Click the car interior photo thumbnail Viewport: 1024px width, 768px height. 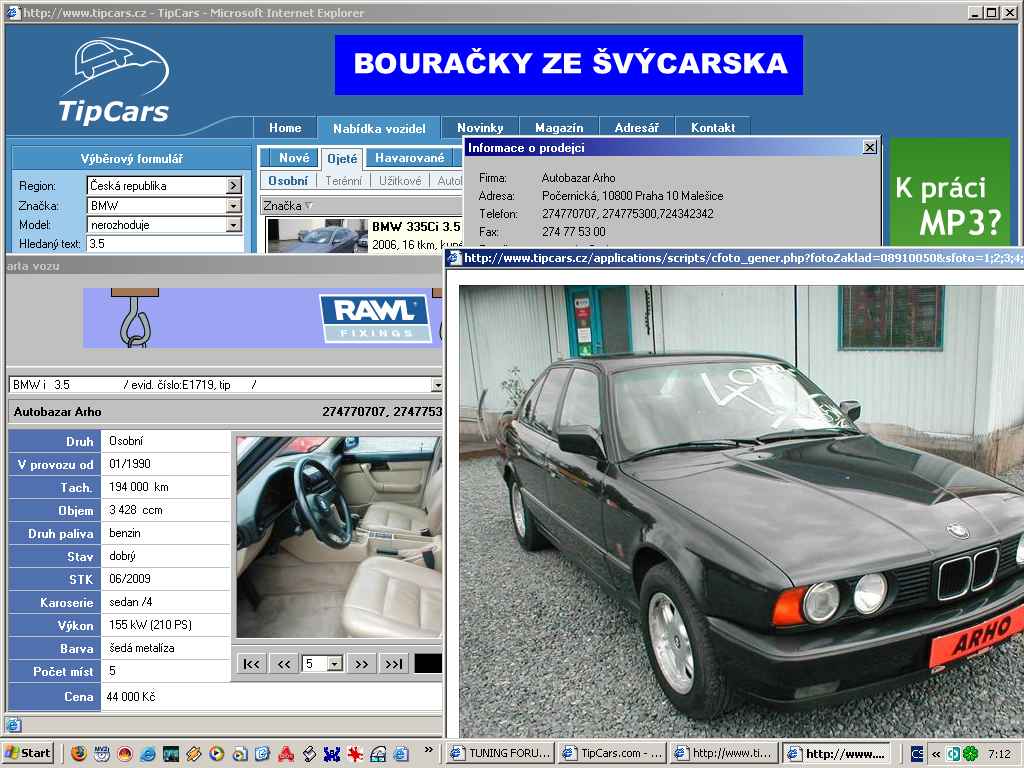(x=339, y=537)
